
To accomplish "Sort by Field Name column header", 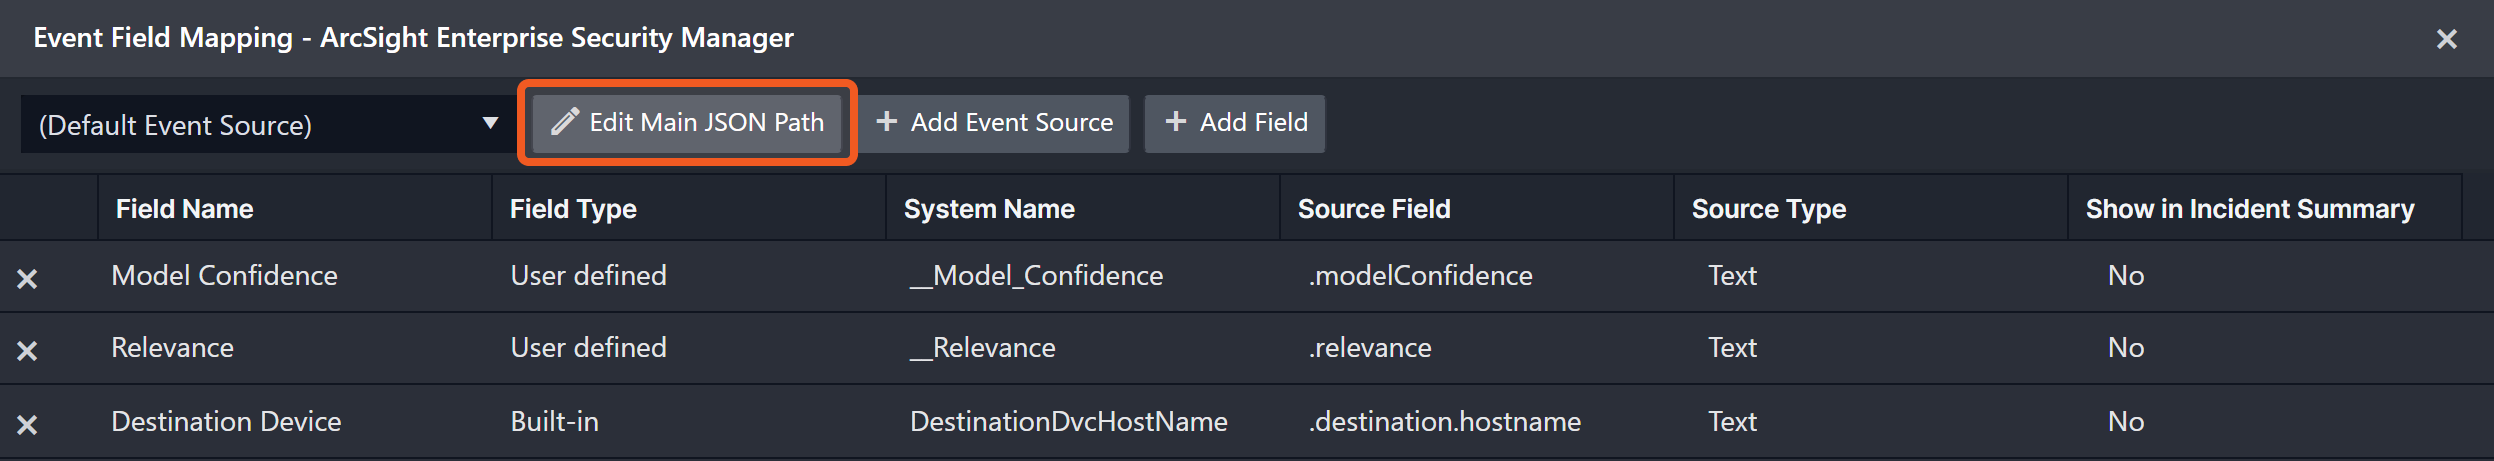I will click(x=185, y=209).
